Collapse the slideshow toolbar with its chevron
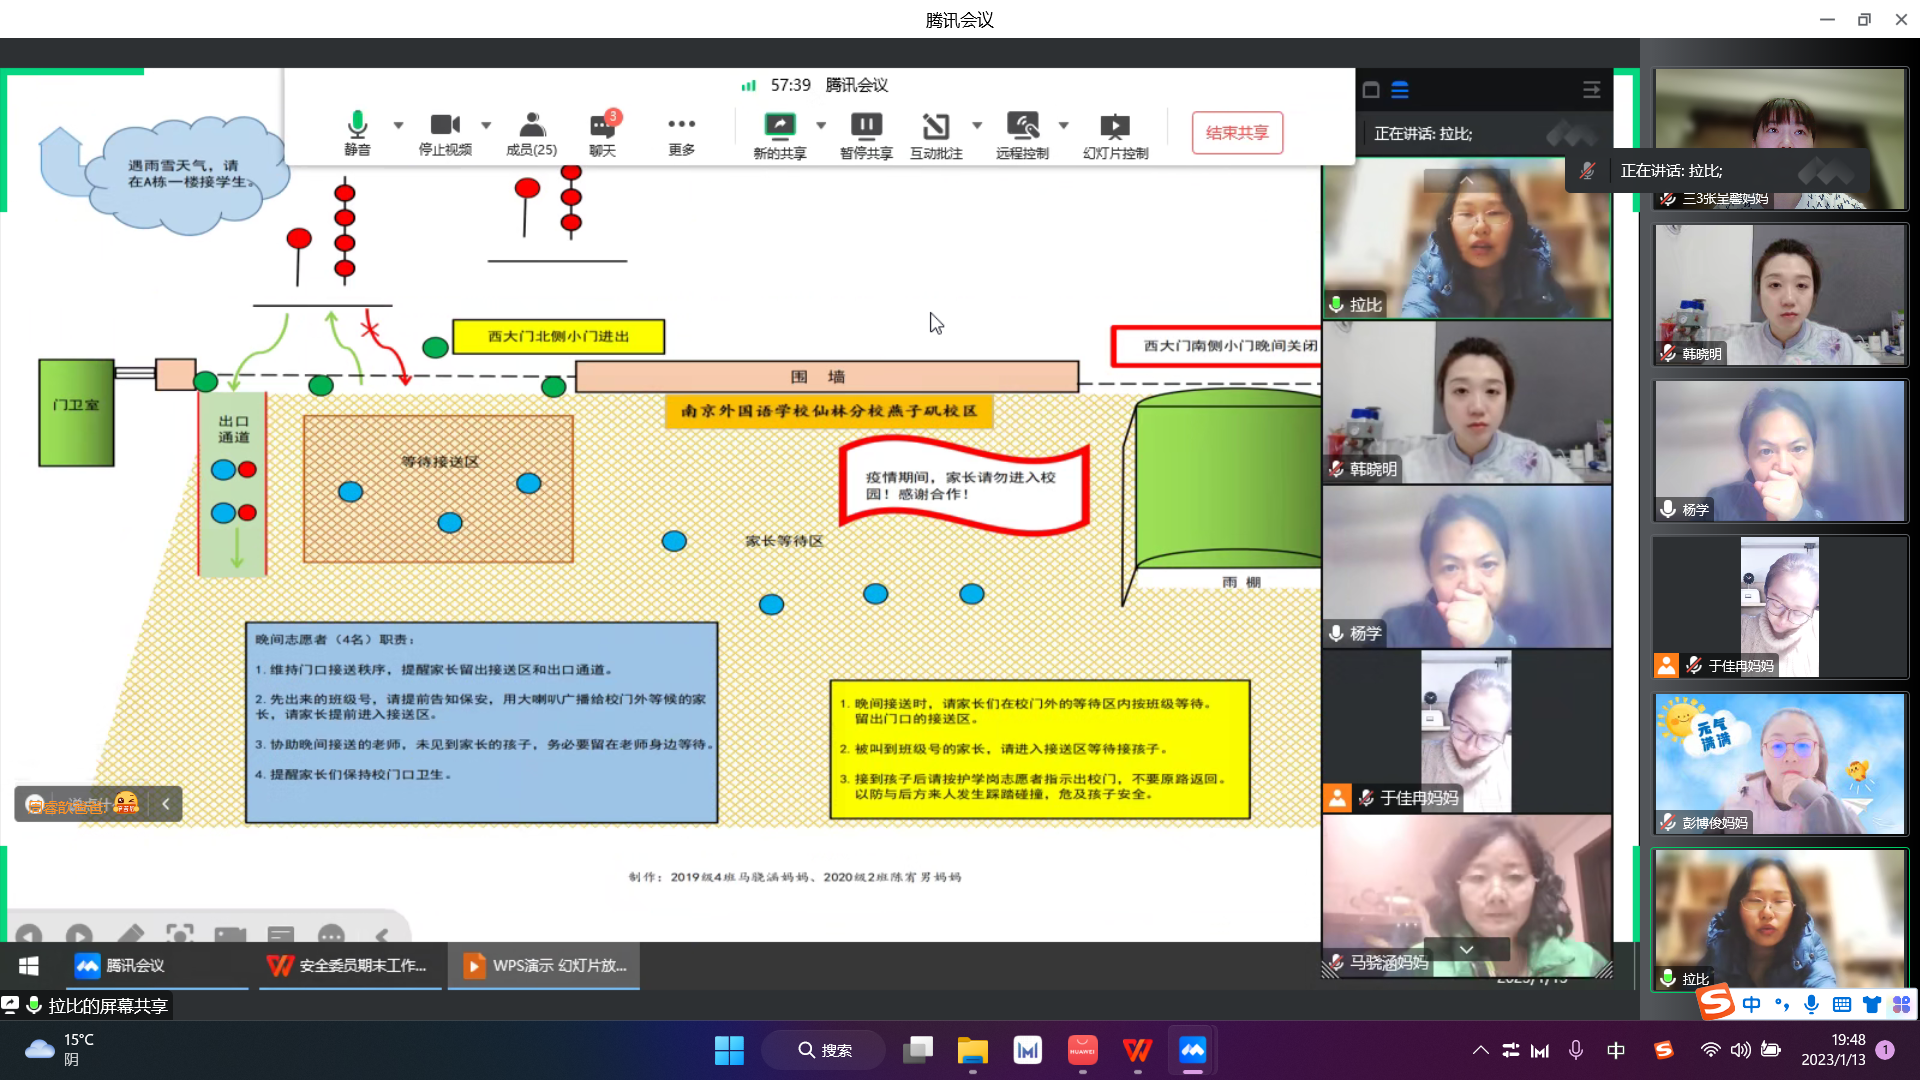The width and height of the screenshot is (1920, 1080). click(382, 936)
